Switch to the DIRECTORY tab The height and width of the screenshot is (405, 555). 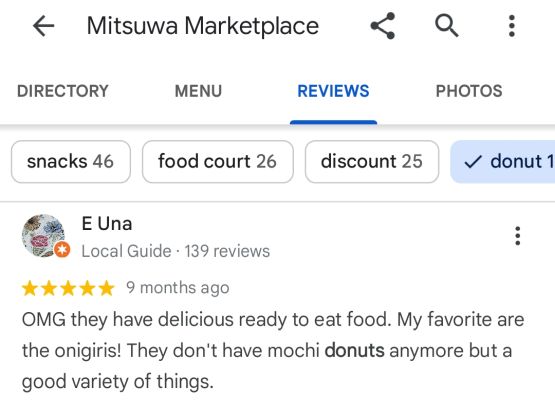[x=63, y=91]
